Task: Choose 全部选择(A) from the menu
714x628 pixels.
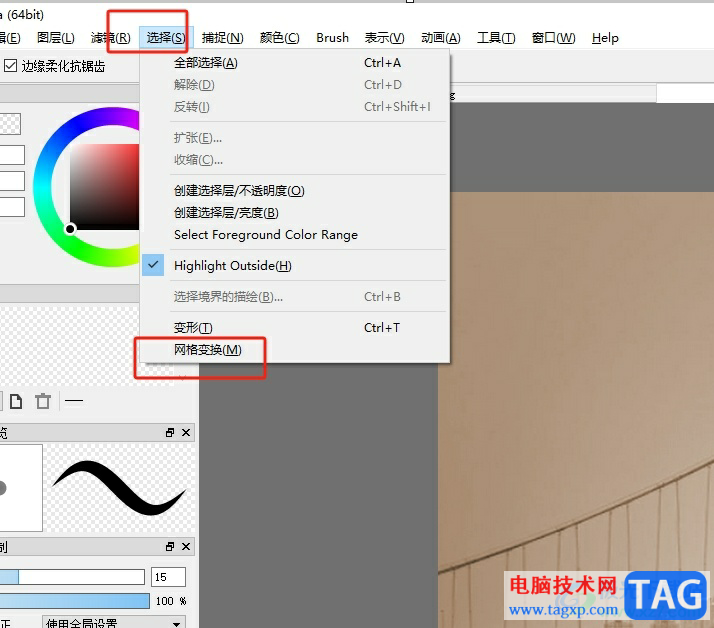Action: click(295, 63)
